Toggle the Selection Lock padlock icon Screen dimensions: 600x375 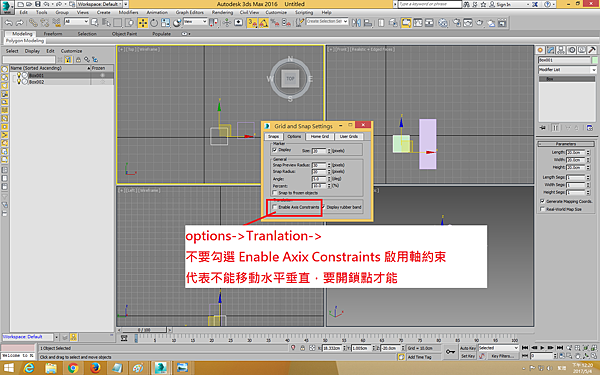(302, 348)
